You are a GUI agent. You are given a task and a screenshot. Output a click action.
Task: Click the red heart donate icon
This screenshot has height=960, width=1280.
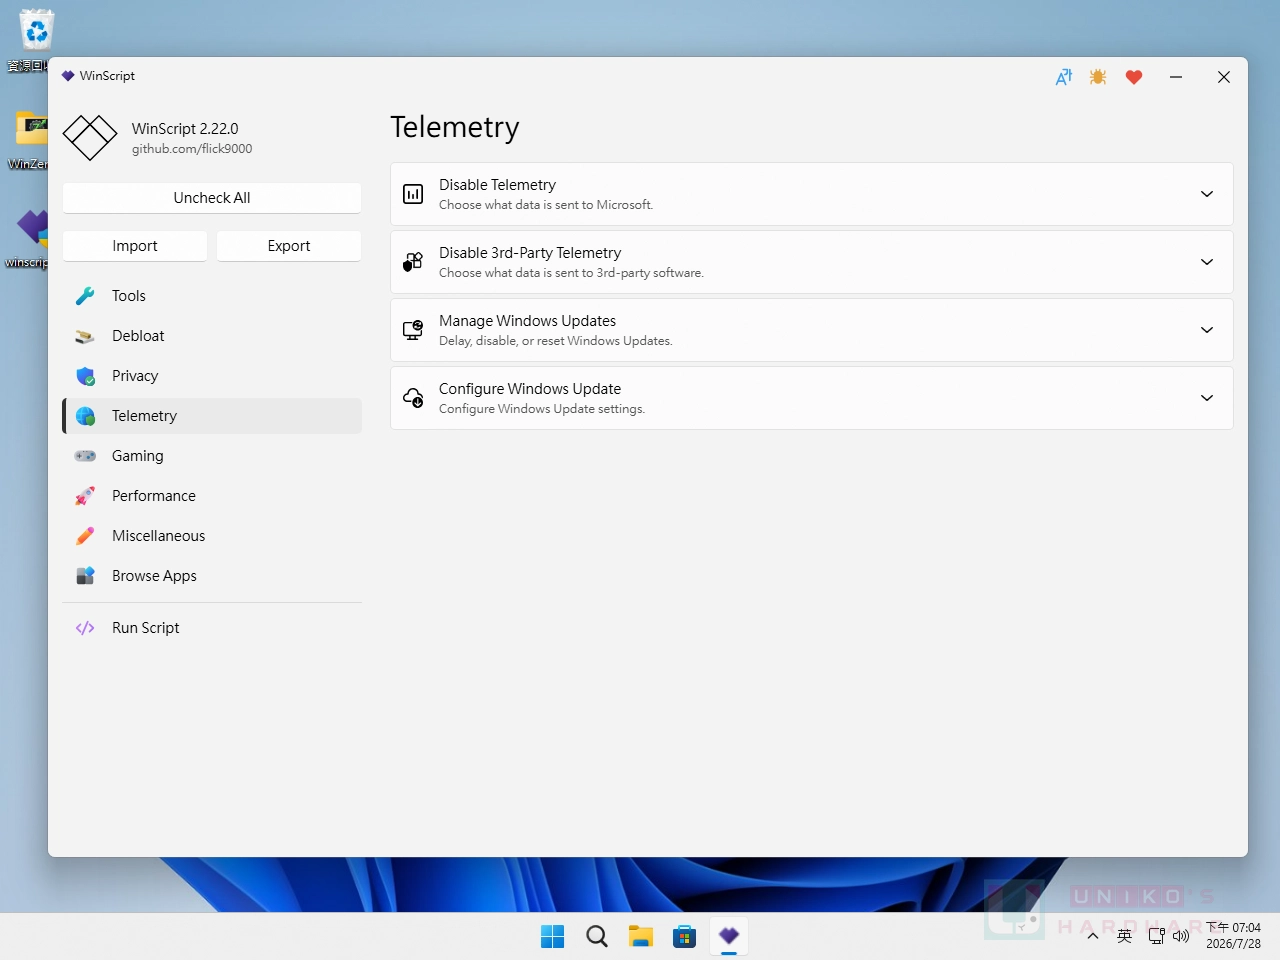coord(1134,77)
